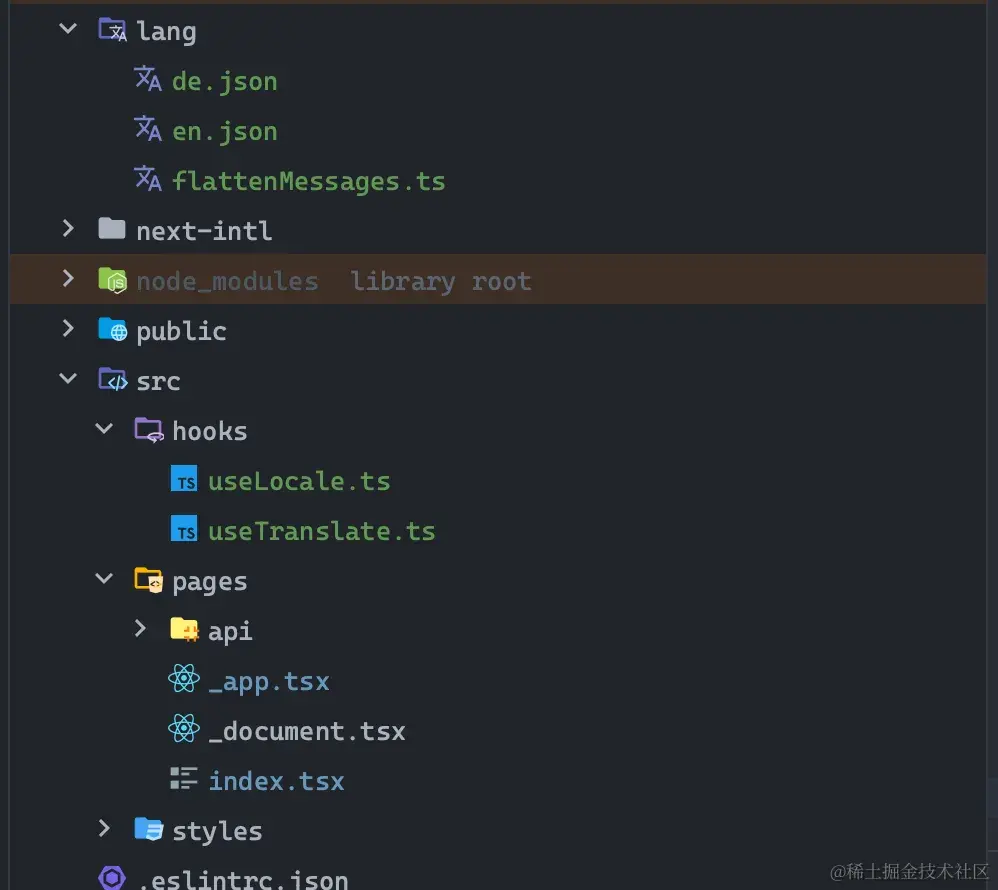
Task: Click the React icon beside _app.tsx
Action: point(184,679)
